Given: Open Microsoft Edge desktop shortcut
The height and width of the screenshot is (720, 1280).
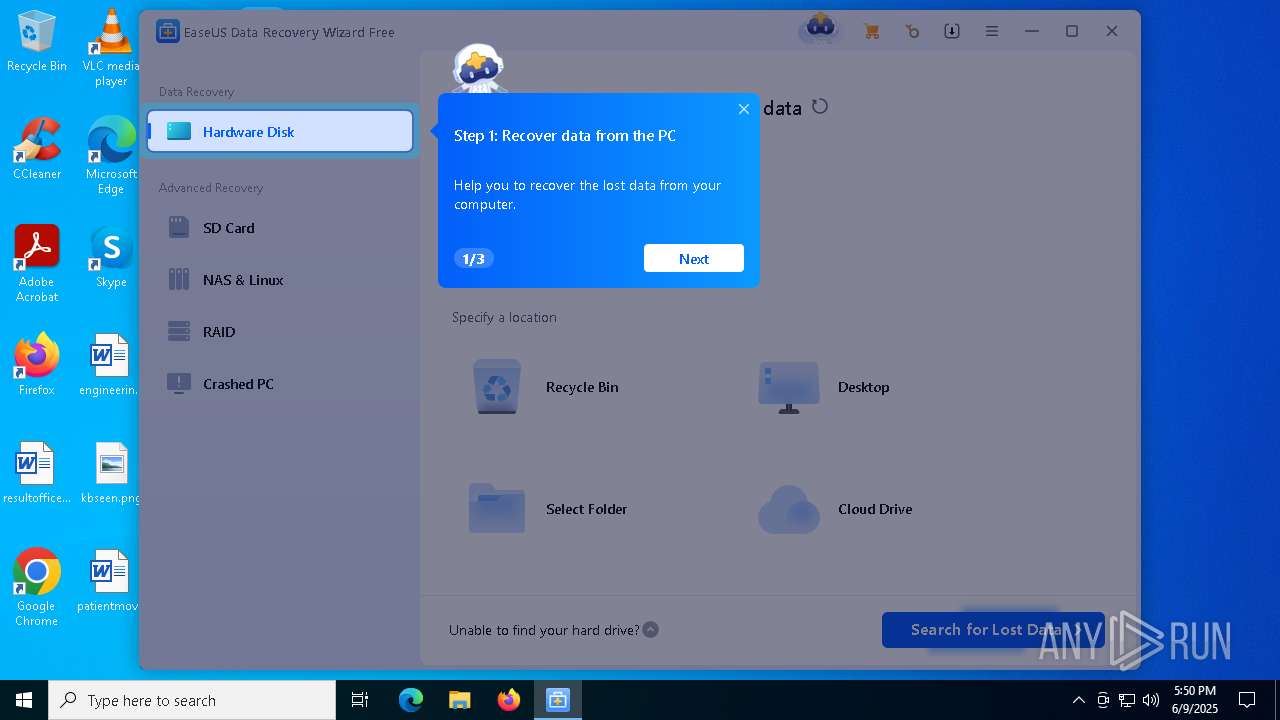Looking at the screenshot, I should 111,156.
